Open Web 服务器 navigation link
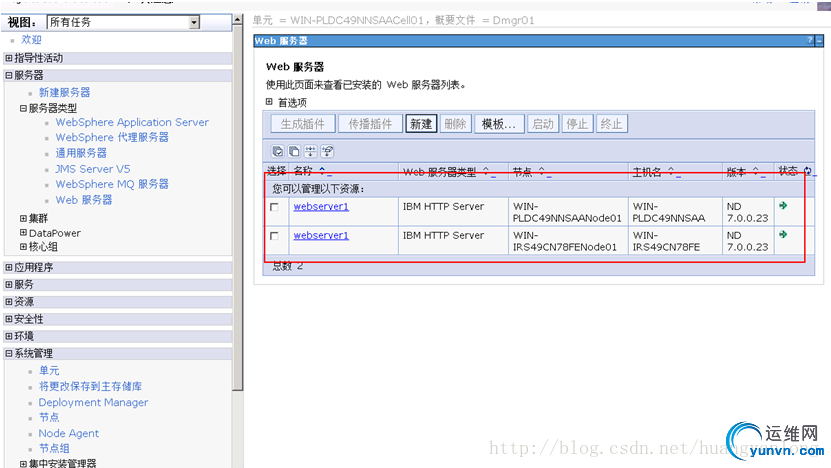 pyautogui.click(x=84, y=200)
